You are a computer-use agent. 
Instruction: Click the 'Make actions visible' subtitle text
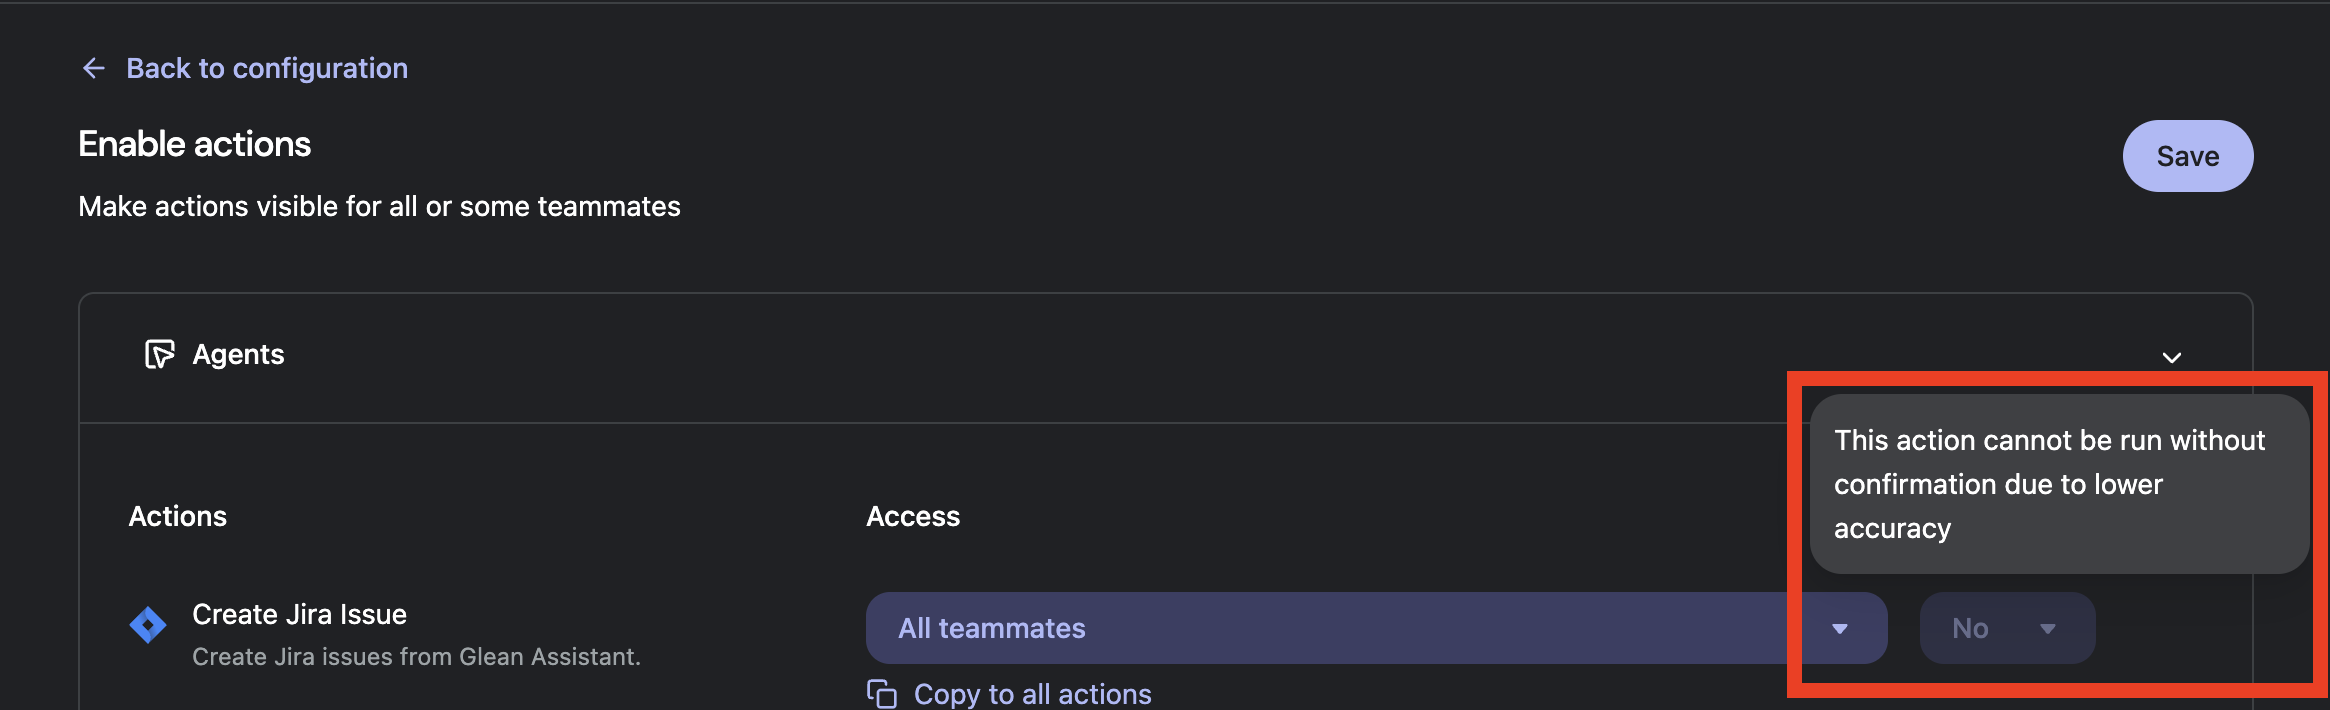(x=379, y=206)
